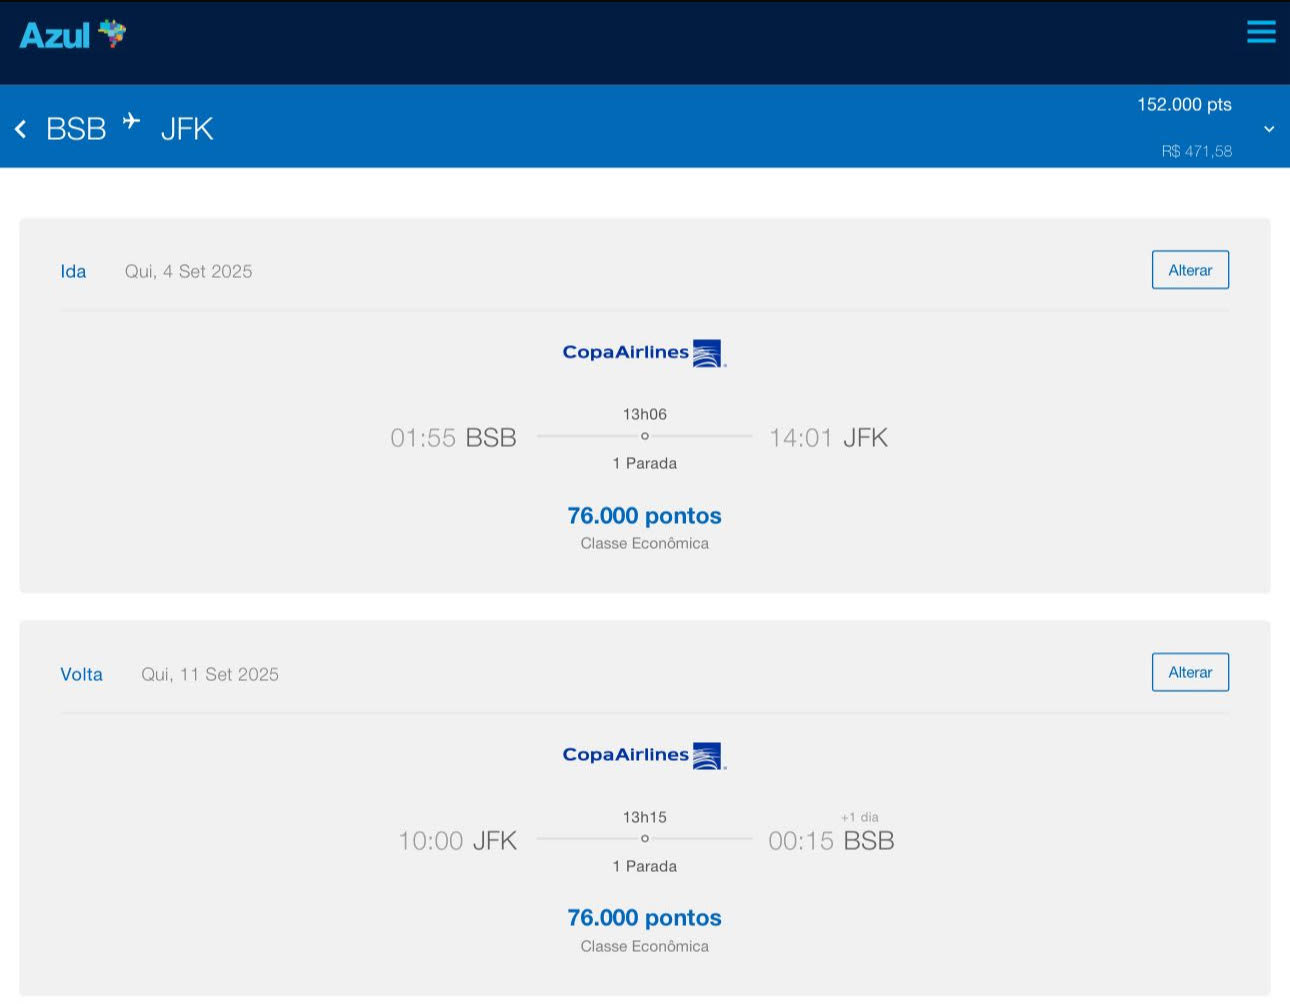Expand the price summary chevron in the header
1290x1004 pixels.
click(1269, 129)
